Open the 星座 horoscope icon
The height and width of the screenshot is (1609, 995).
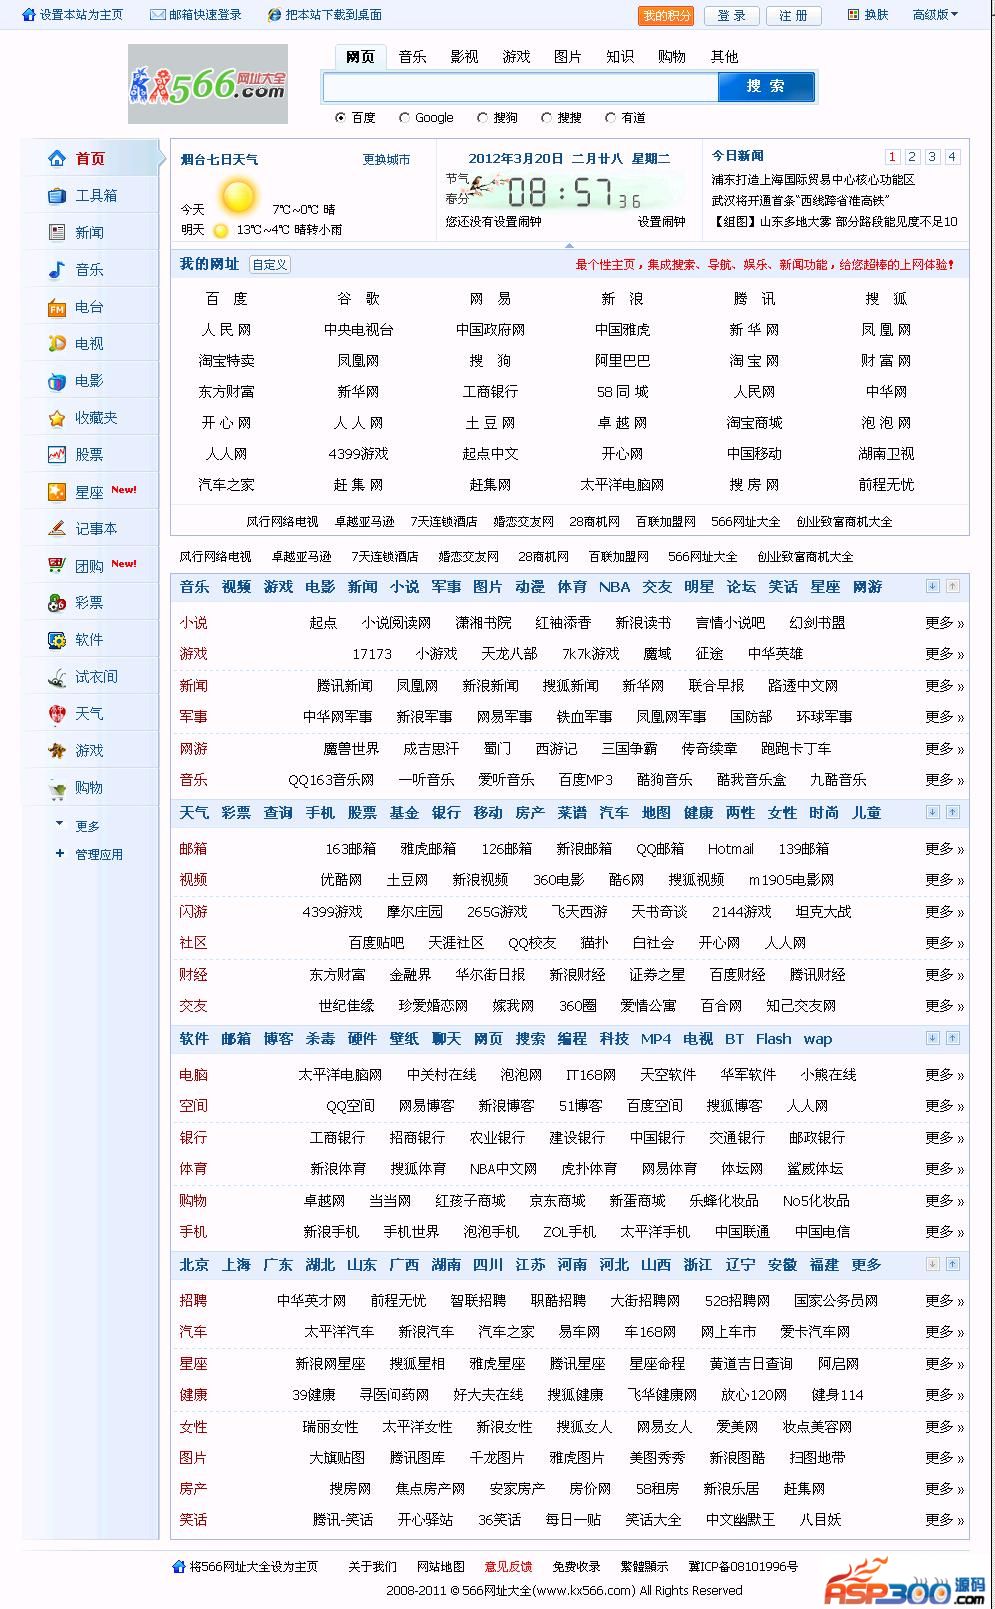pyautogui.click(x=57, y=492)
